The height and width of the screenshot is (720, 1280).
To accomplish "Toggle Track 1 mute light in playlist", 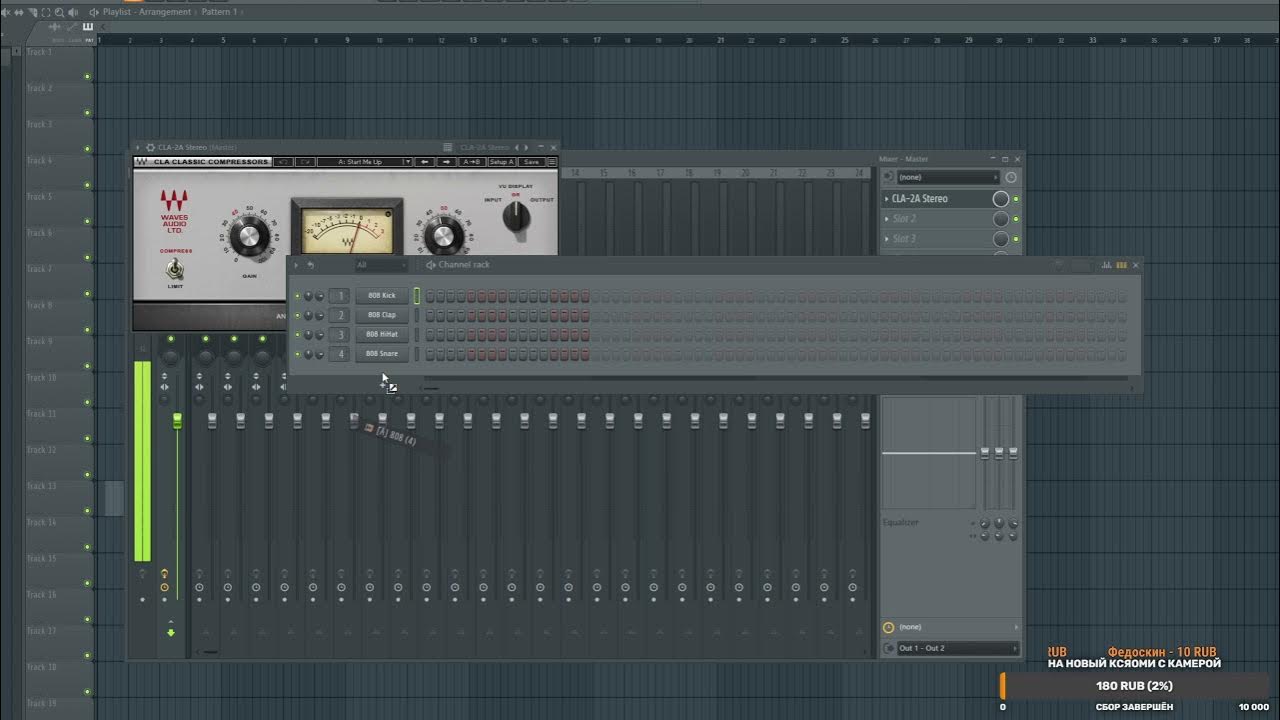I will pyautogui.click(x=88, y=76).
